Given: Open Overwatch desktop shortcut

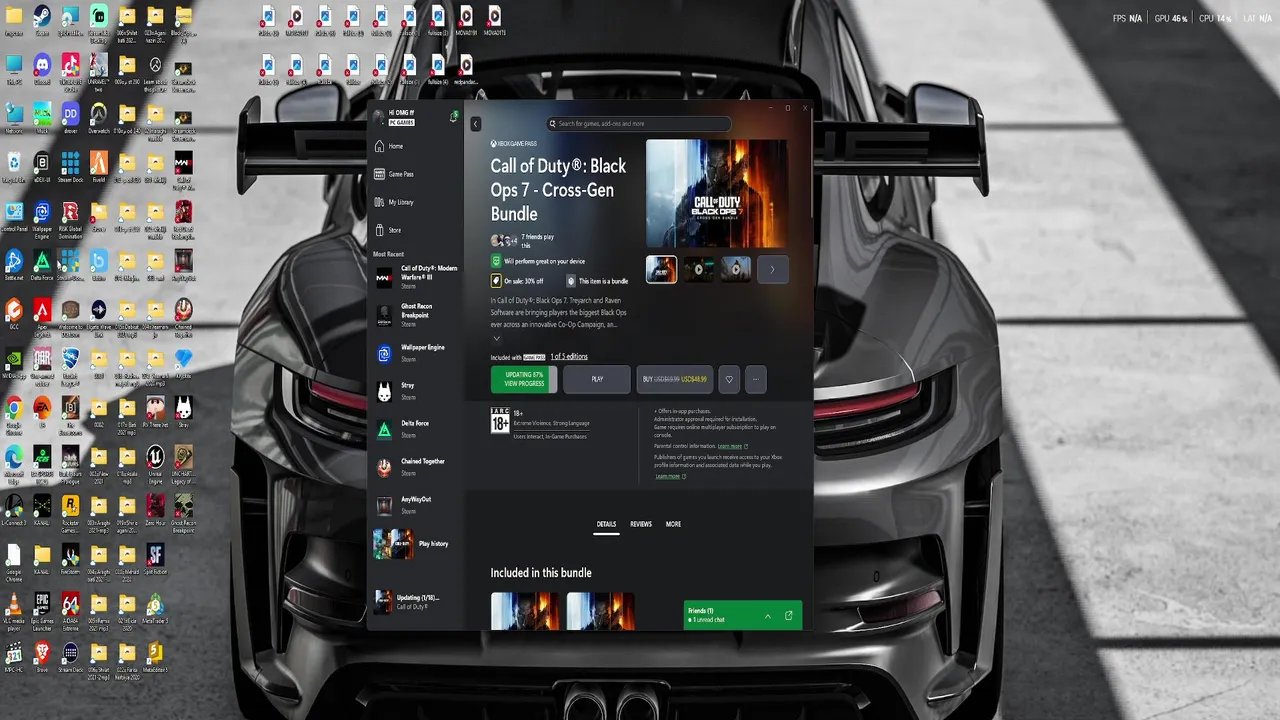Looking at the screenshot, I should tap(98, 116).
